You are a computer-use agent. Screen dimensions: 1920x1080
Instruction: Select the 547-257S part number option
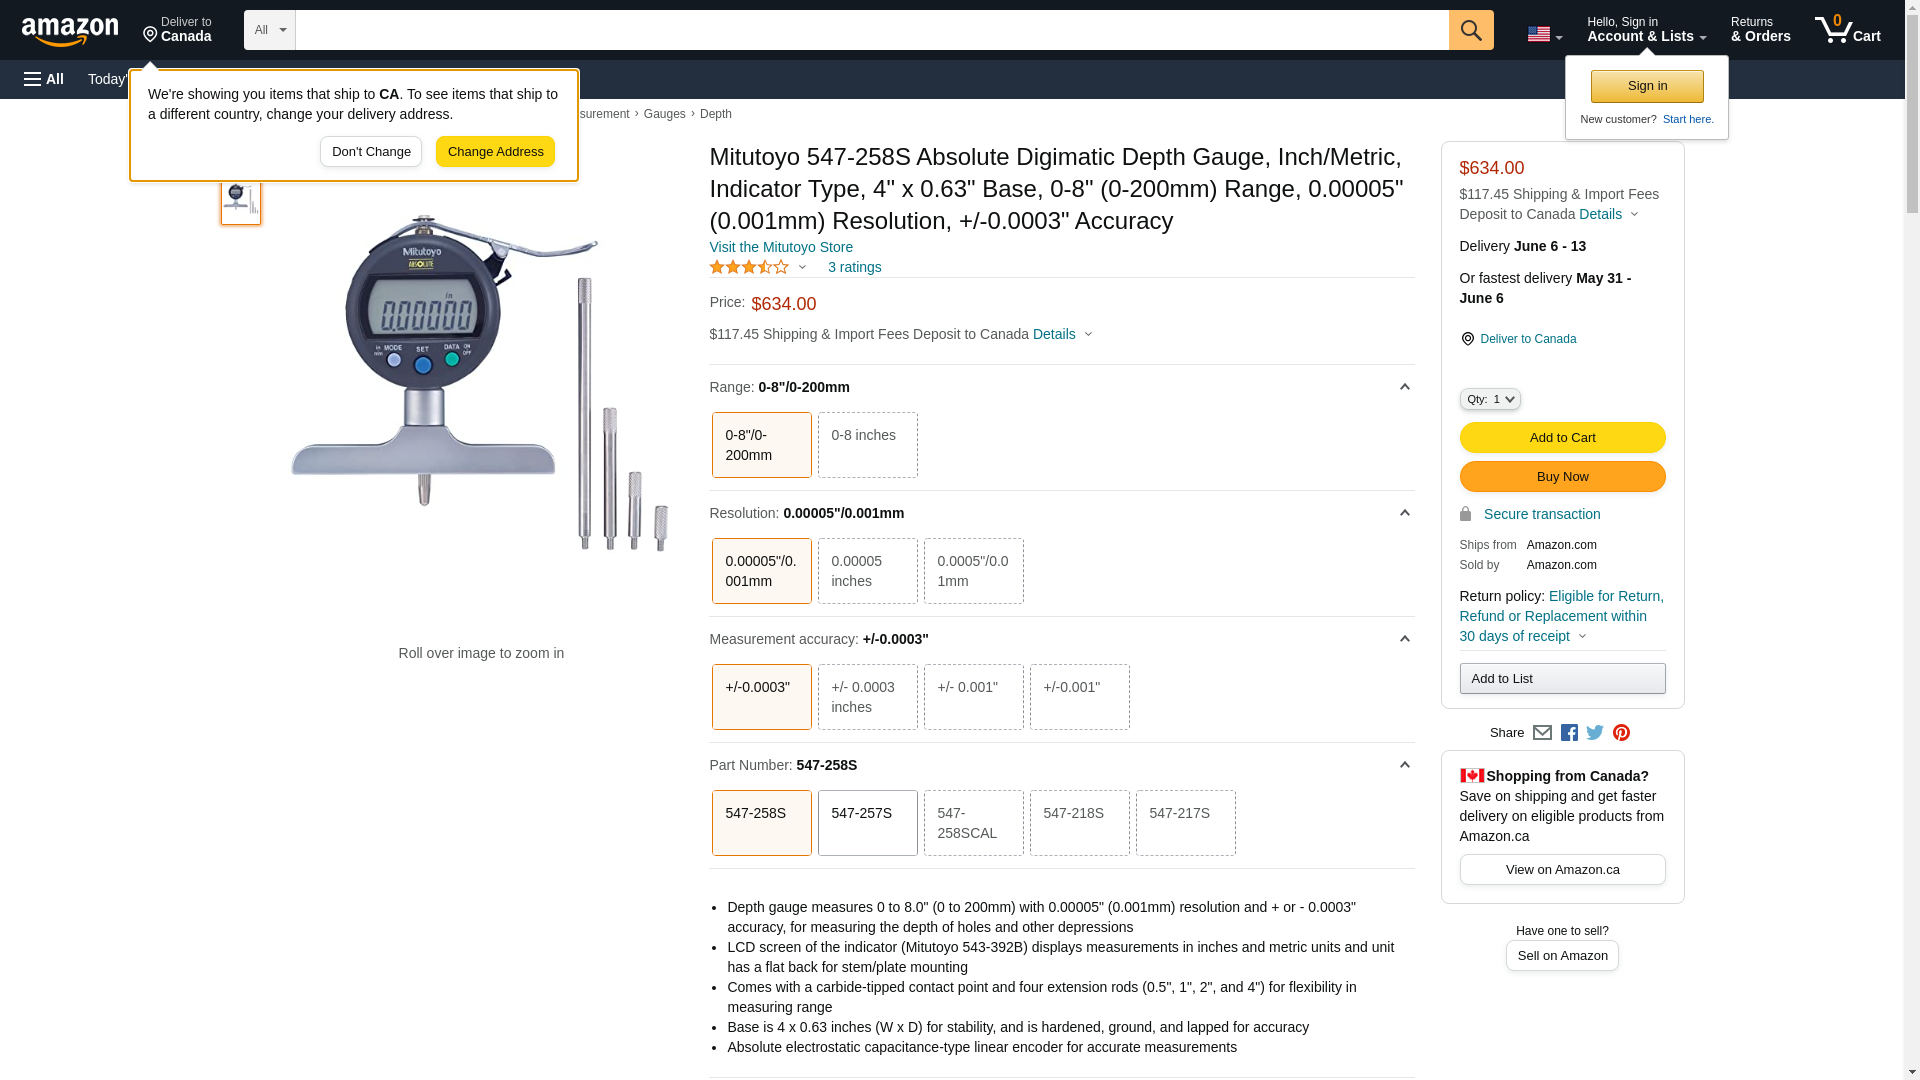point(867,823)
